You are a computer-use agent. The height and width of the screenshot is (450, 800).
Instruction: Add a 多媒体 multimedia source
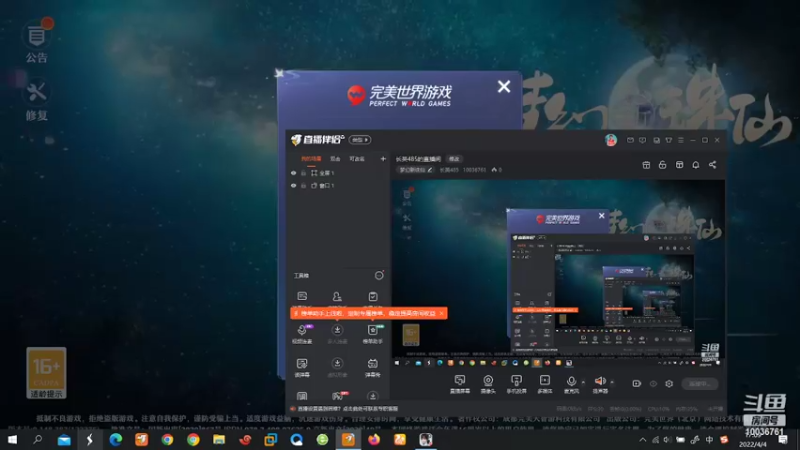(545, 384)
